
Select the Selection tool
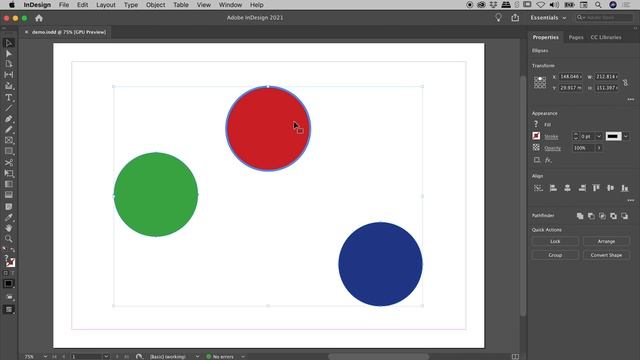pos(9,43)
